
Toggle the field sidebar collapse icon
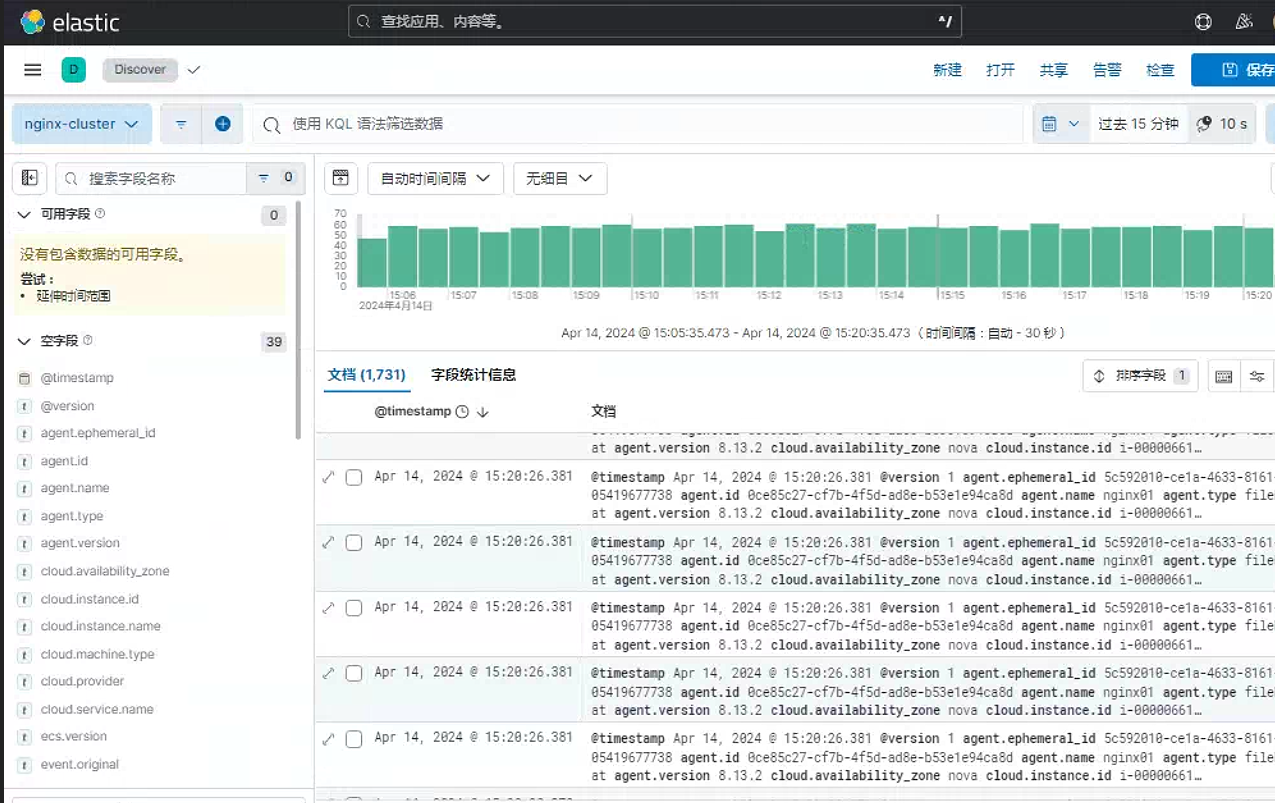pos(30,178)
